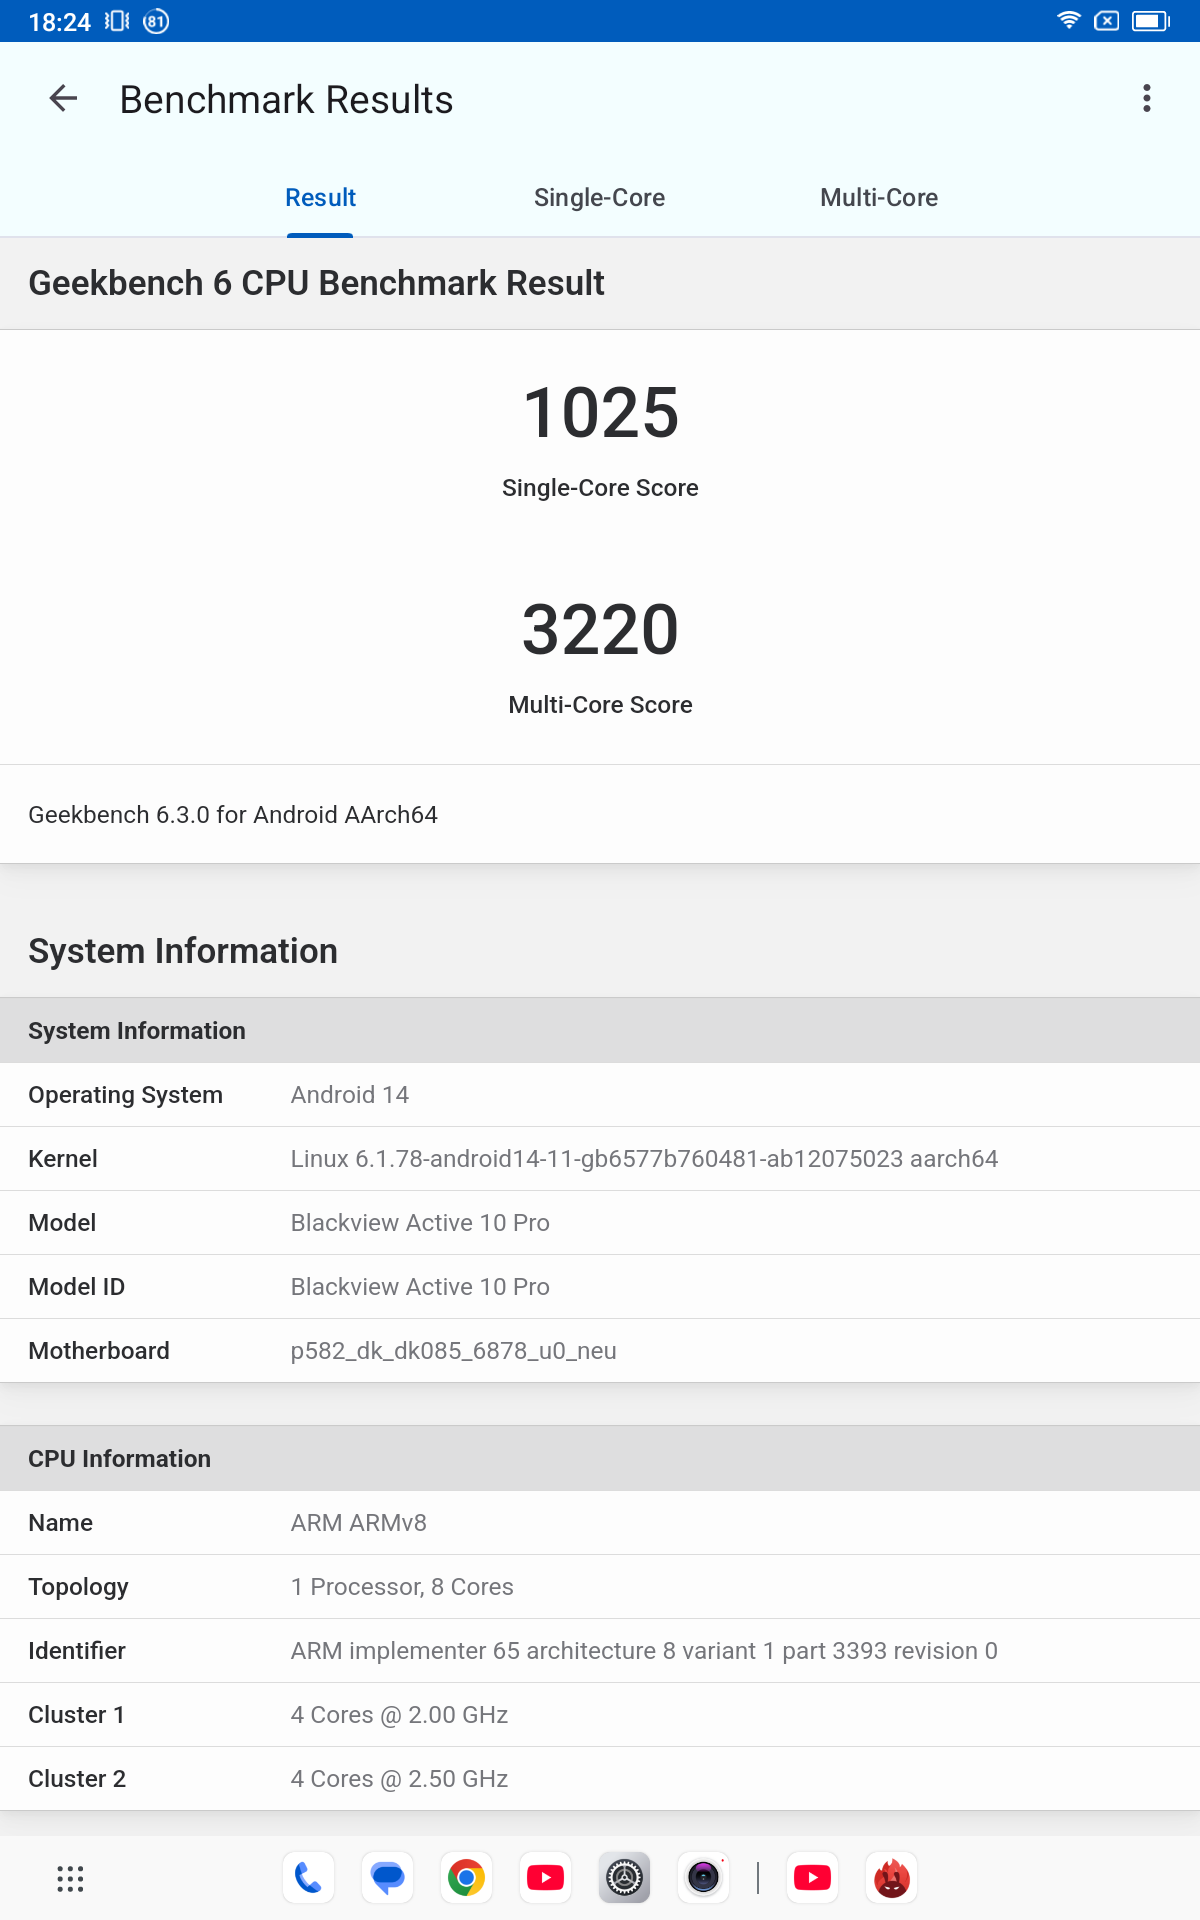Screen dimensions: 1200x1920
Task: Select the Result tab
Action: pos(320,198)
